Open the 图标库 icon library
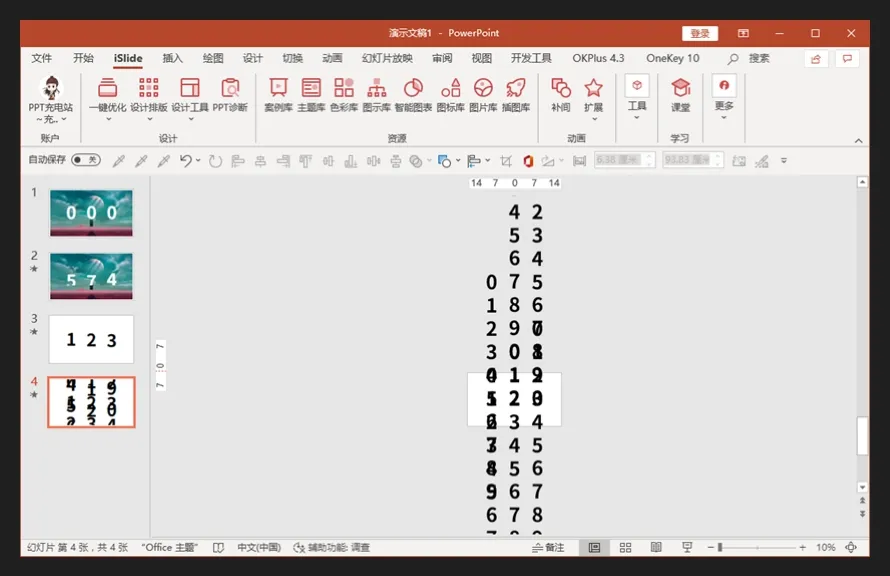 pos(451,89)
